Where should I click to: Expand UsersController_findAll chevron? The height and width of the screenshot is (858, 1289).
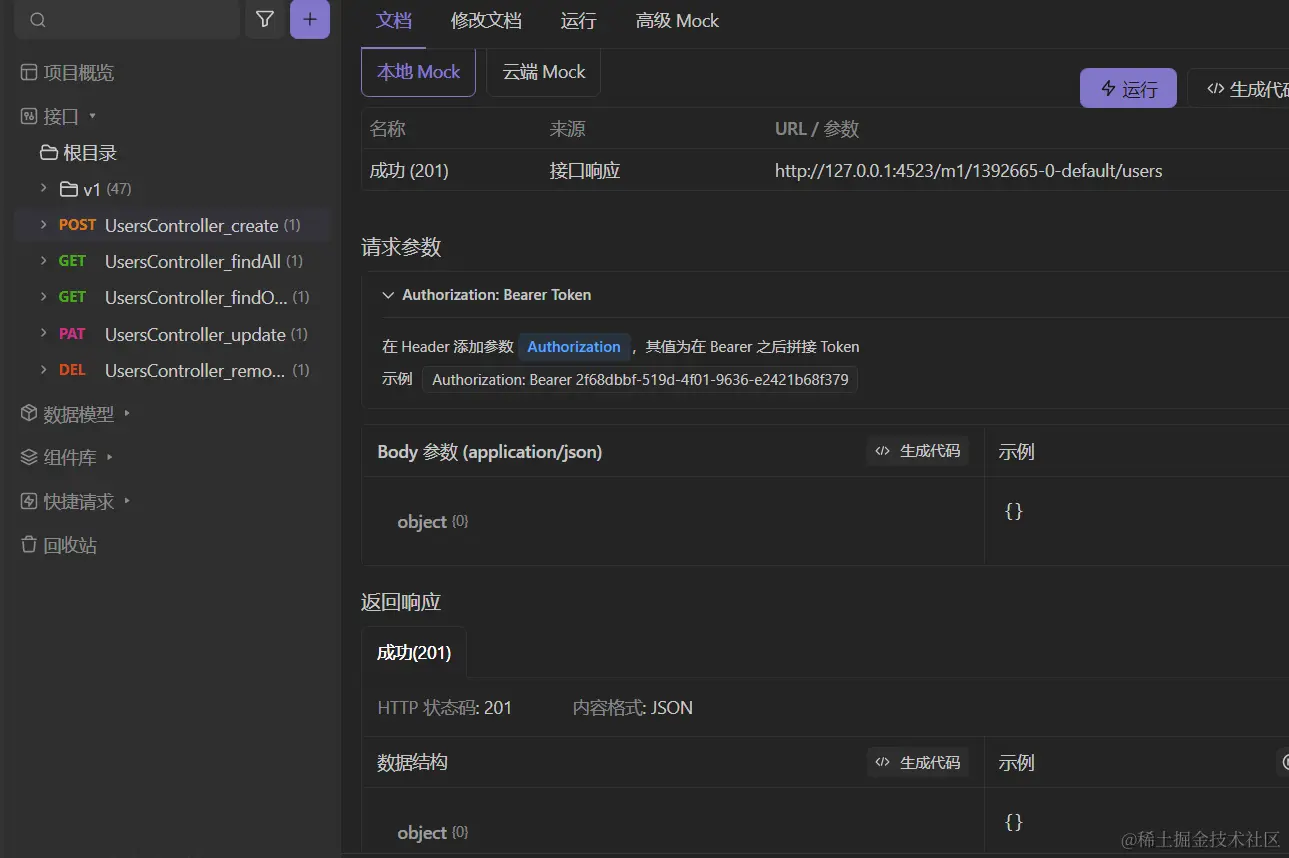coord(43,261)
